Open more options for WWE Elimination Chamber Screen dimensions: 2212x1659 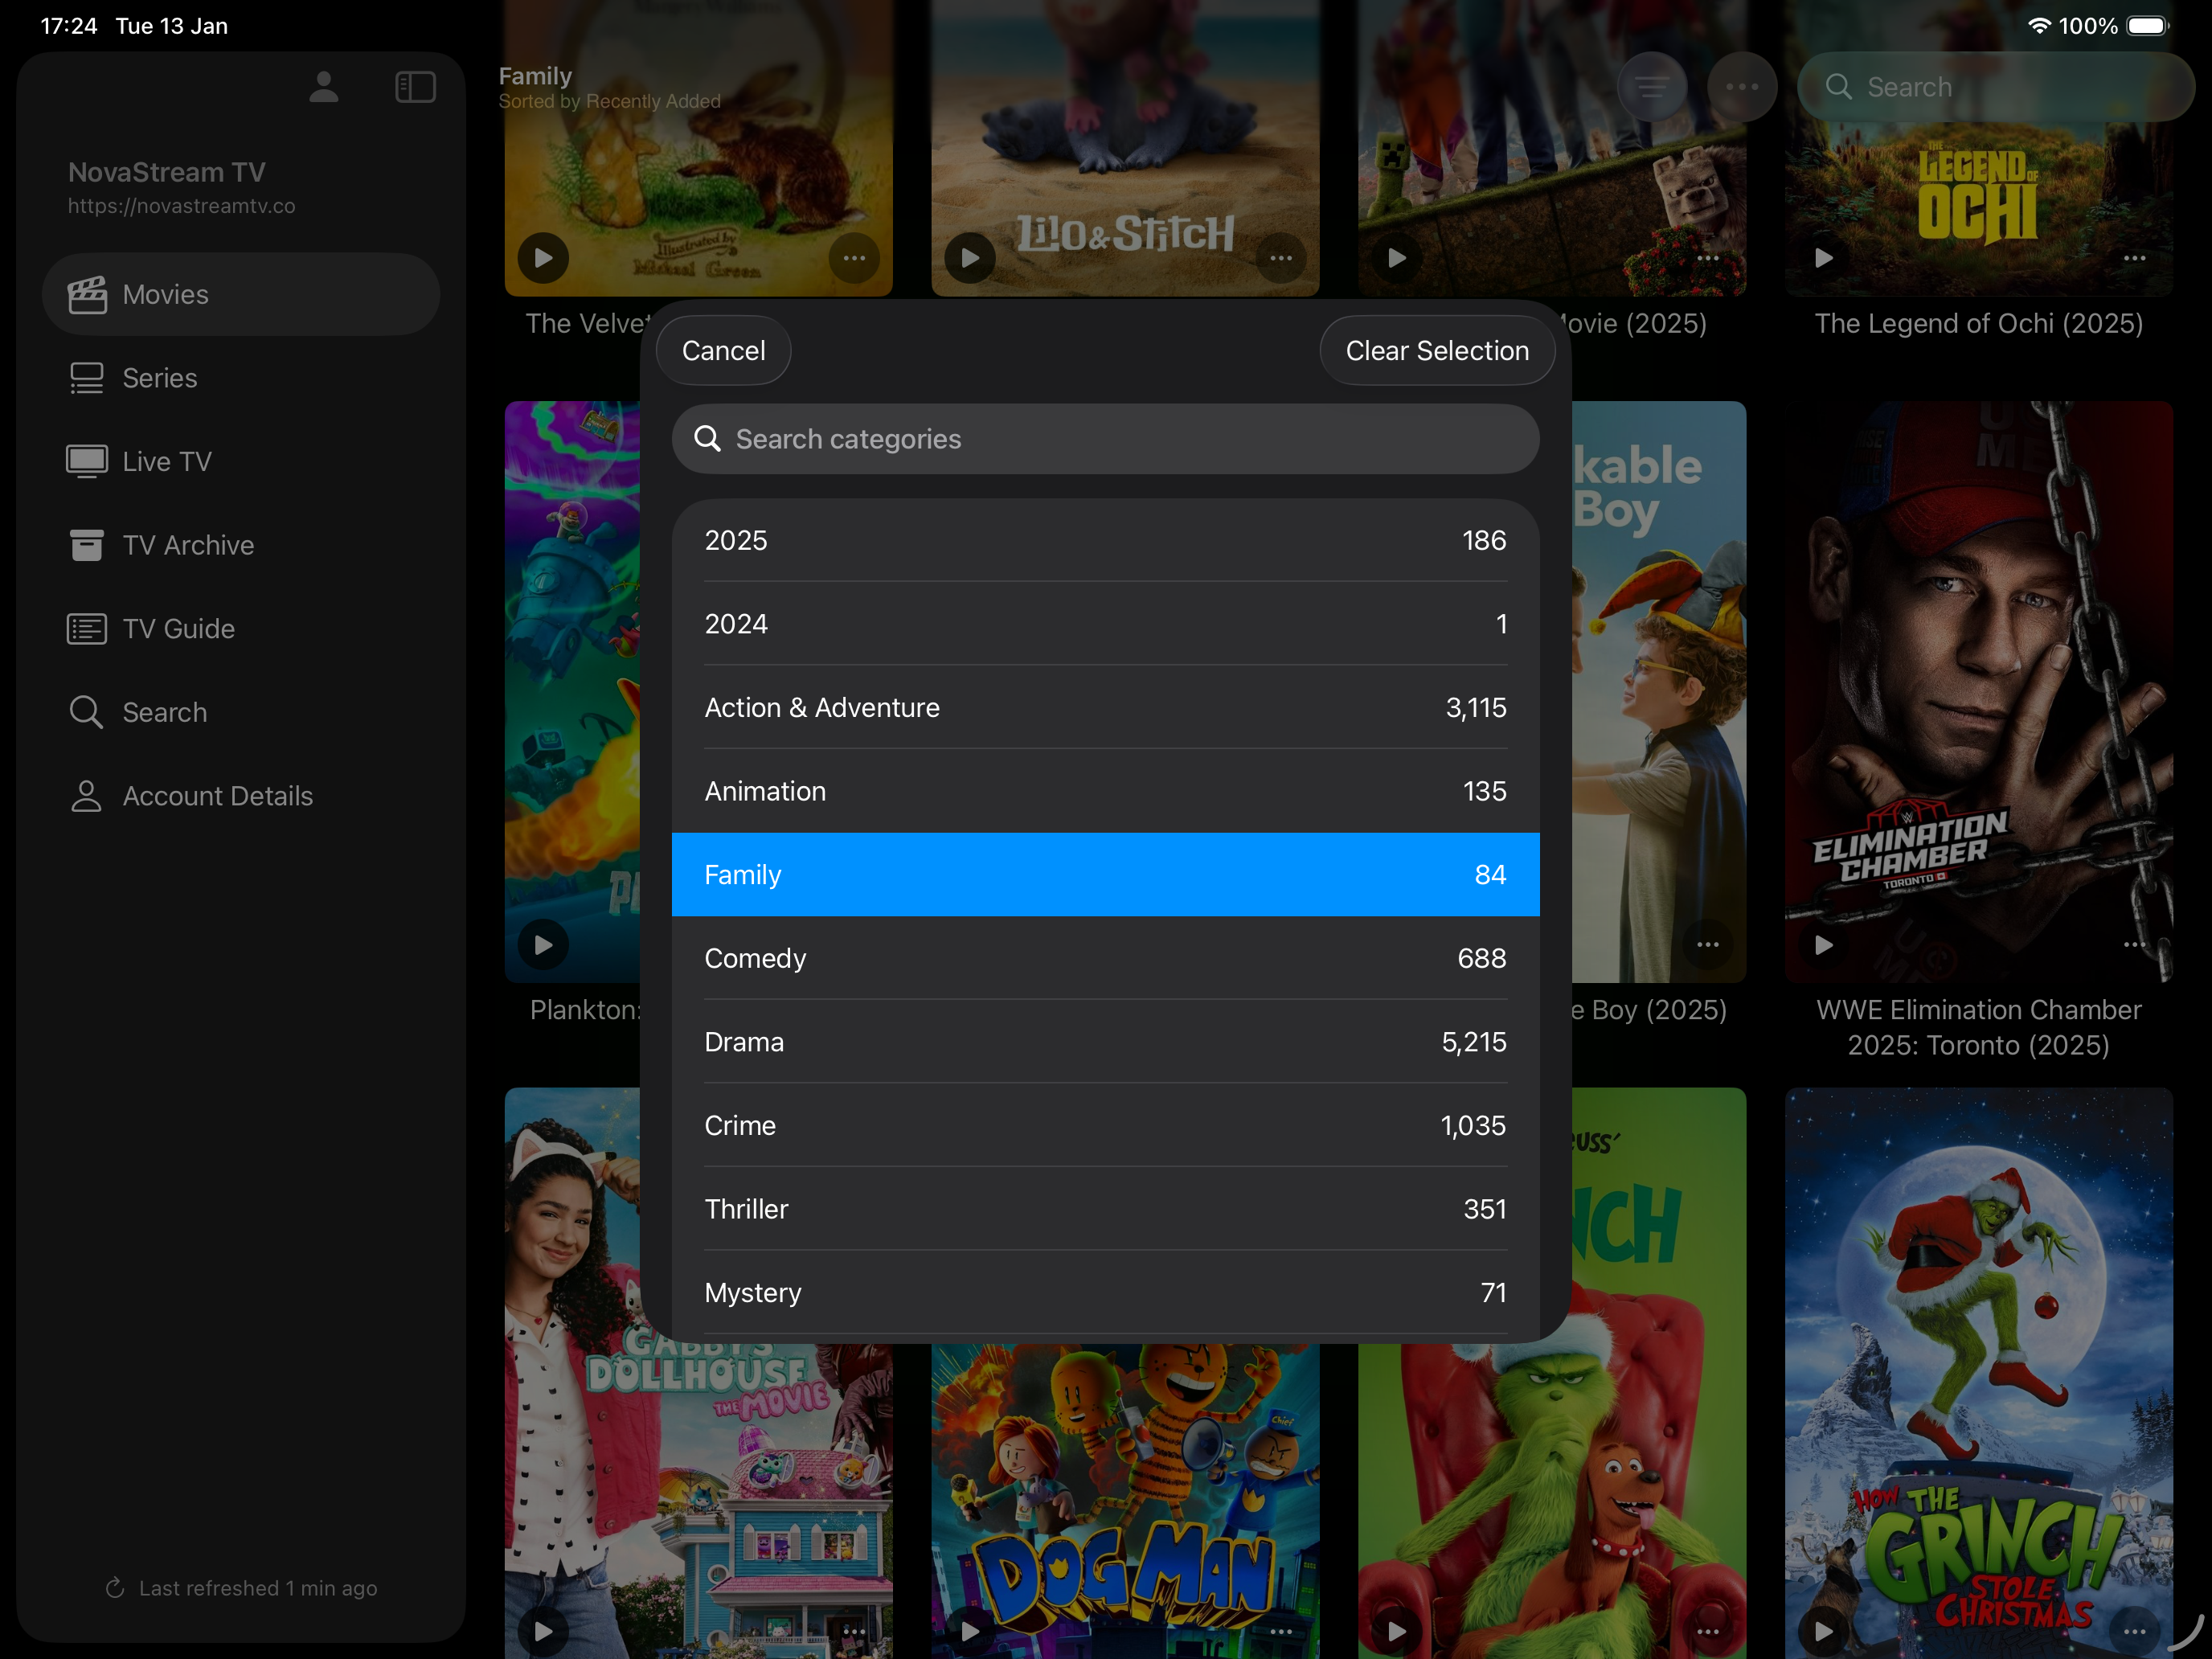[x=2135, y=945]
